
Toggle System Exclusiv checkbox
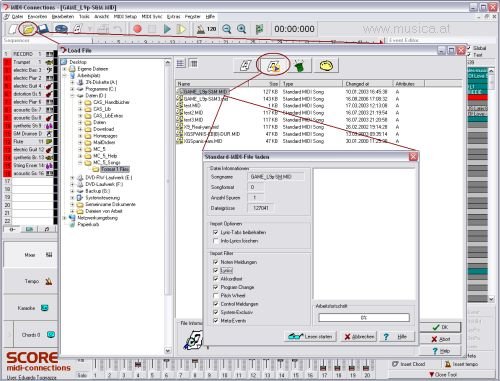216,312
